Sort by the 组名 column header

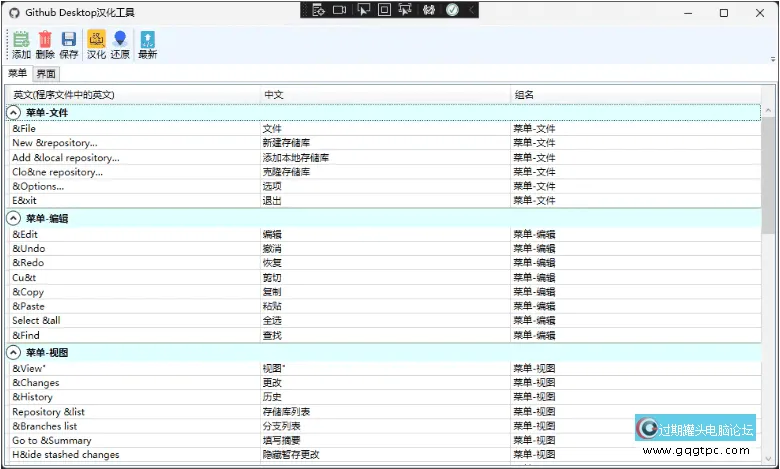(636, 94)
